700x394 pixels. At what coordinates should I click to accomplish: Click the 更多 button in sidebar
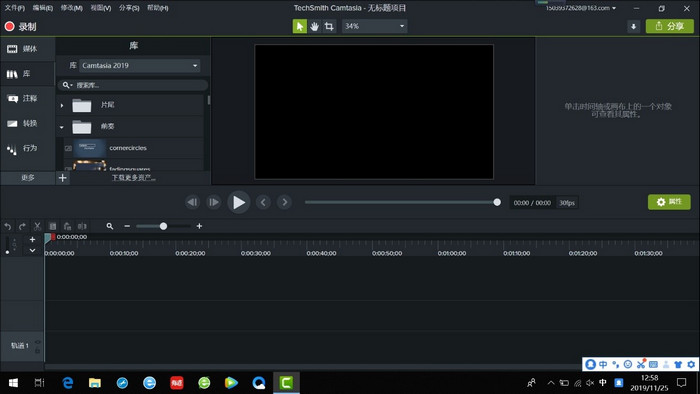pyautogui.click(x=28, y=178)
